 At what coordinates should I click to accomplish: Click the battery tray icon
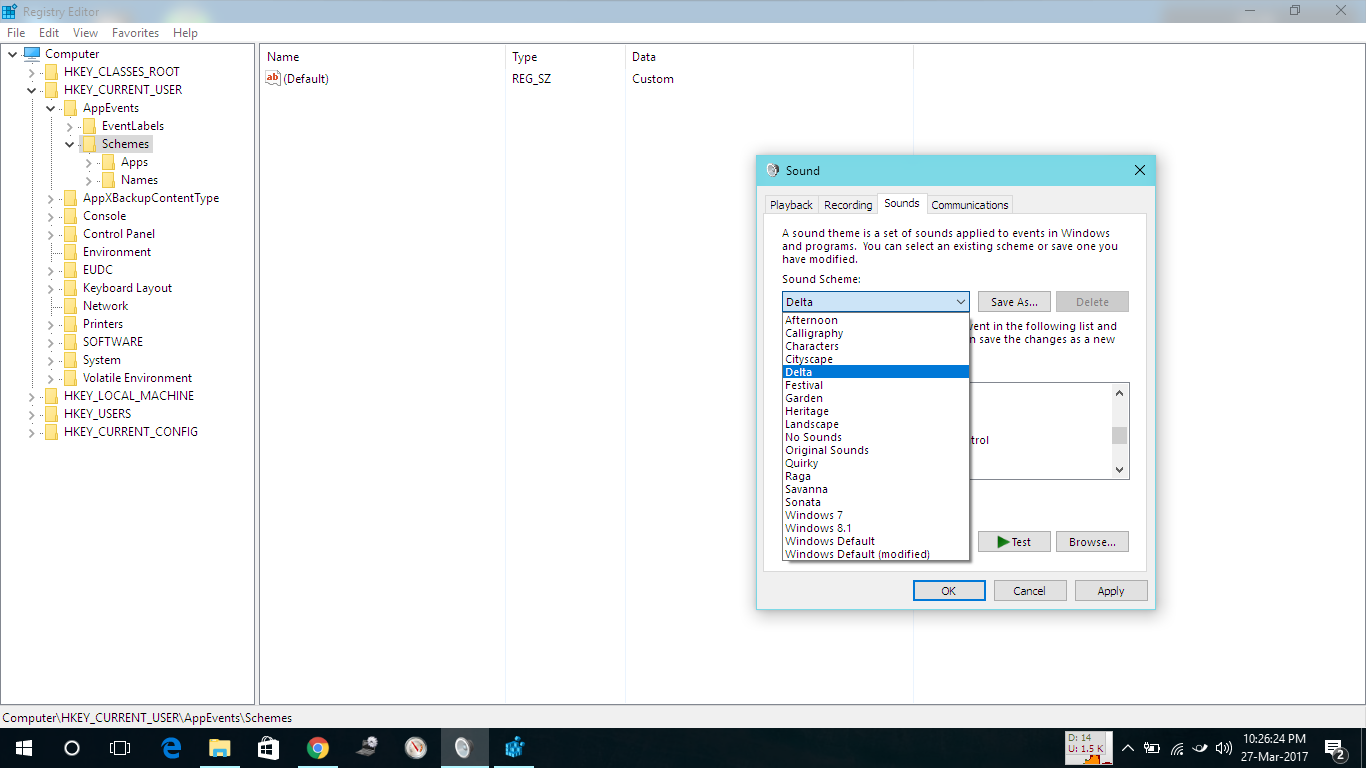[1152, 747]
